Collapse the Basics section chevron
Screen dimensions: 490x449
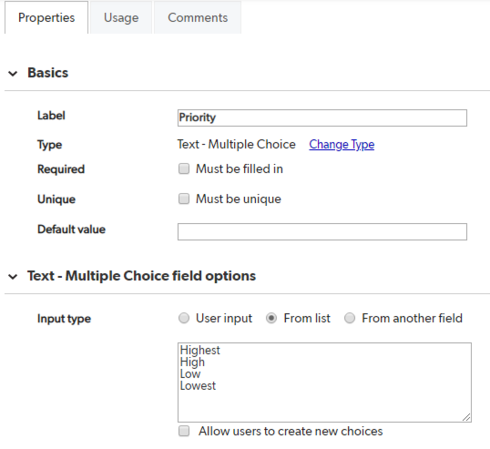click(13, 73)
